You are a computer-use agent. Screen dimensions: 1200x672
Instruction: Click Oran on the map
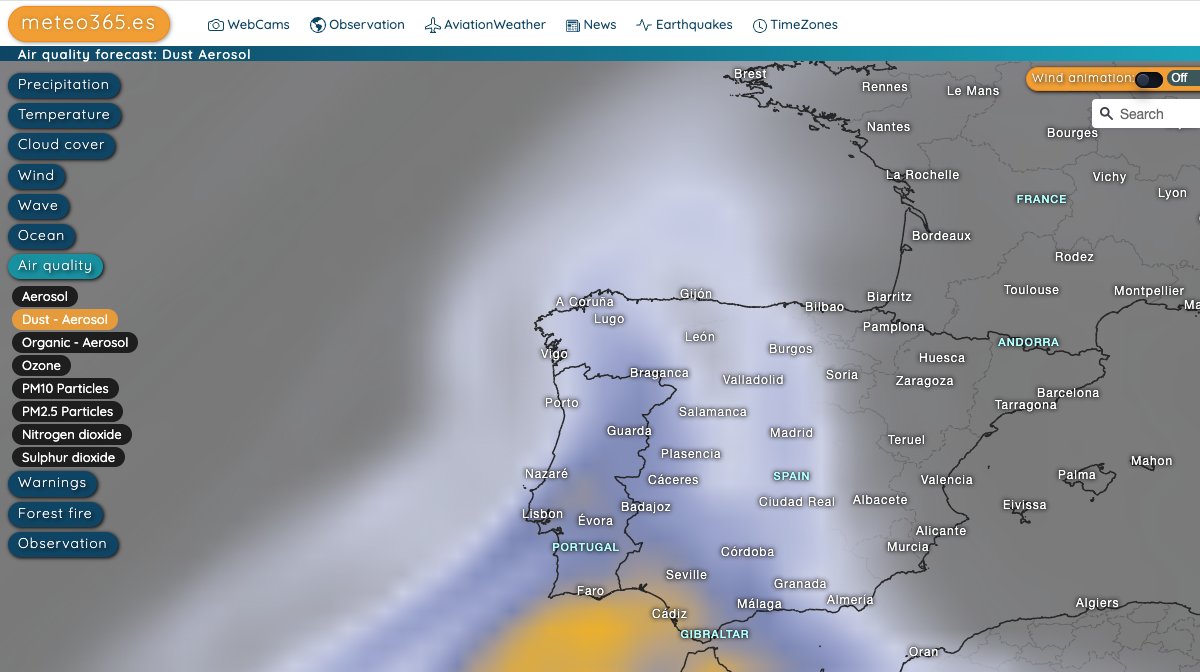click(x=923, y=652)
